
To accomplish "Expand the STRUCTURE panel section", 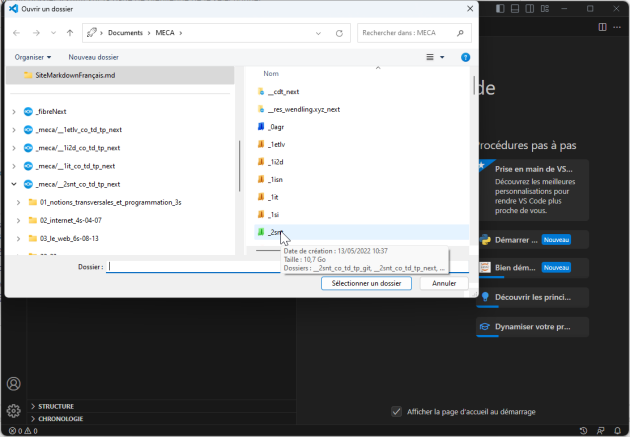I will coord(31,406).
